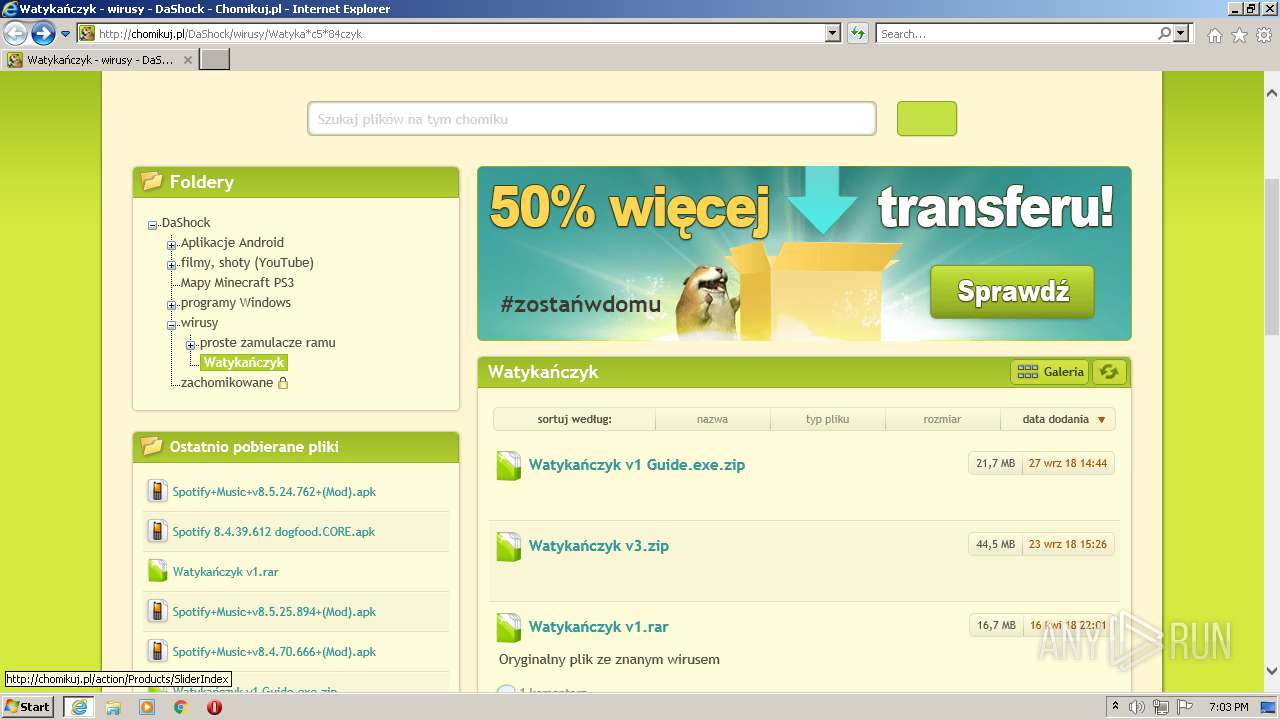
Task: Open Spotify 8.4.39.612 dogfood.CORE.apk link
Action: [273, 532]
